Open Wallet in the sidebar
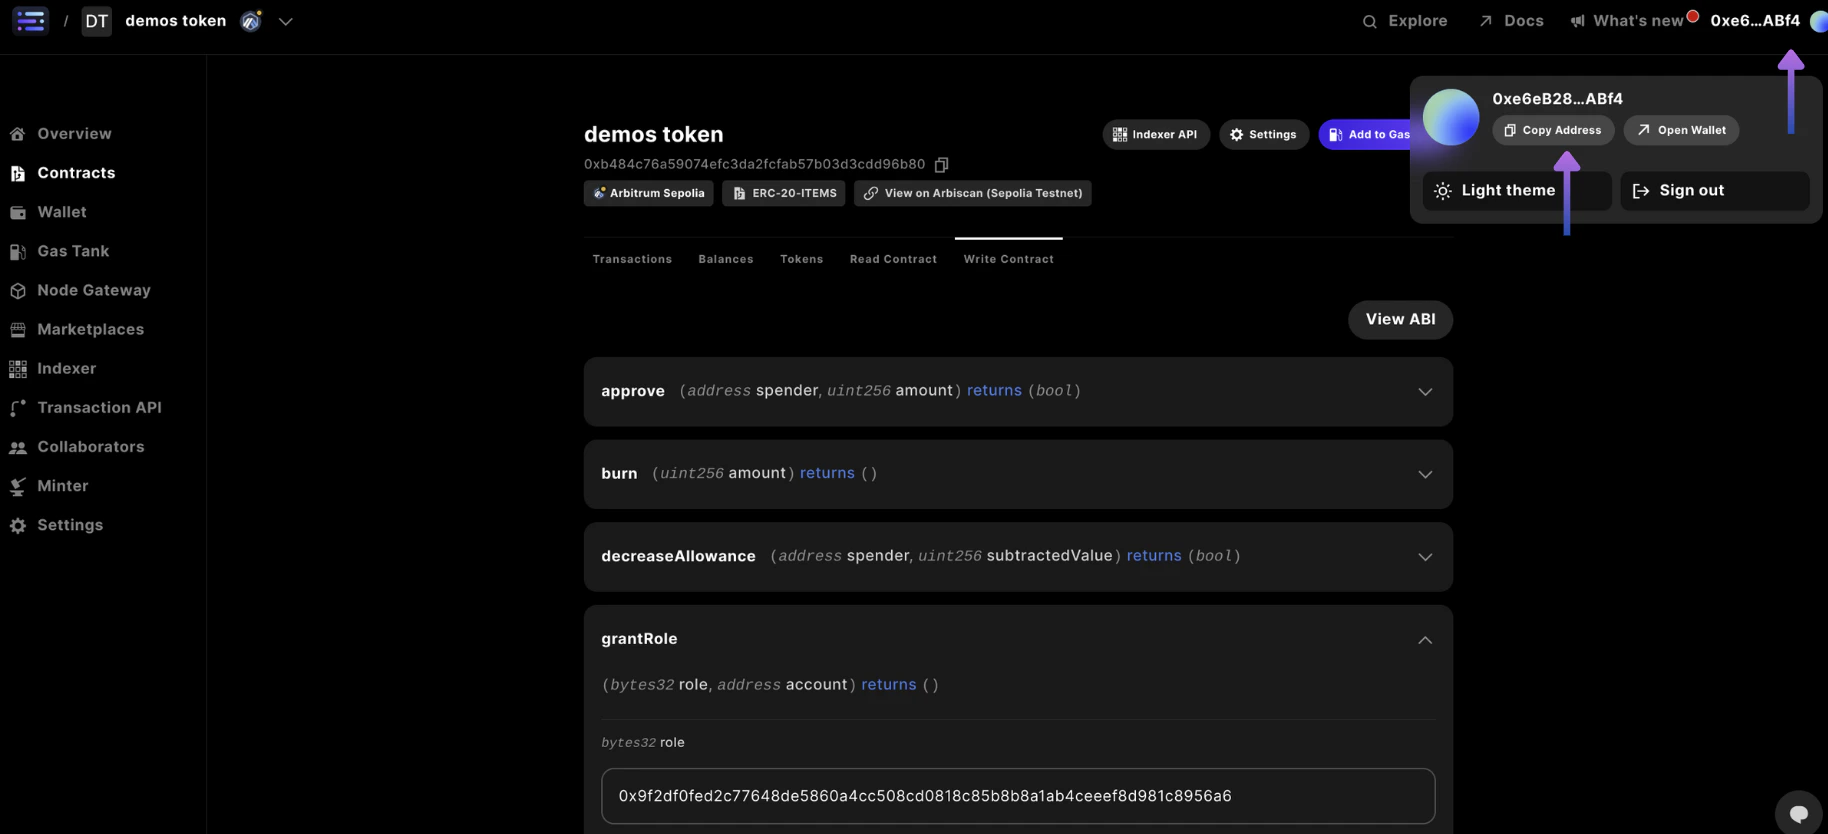 (61, 212)
